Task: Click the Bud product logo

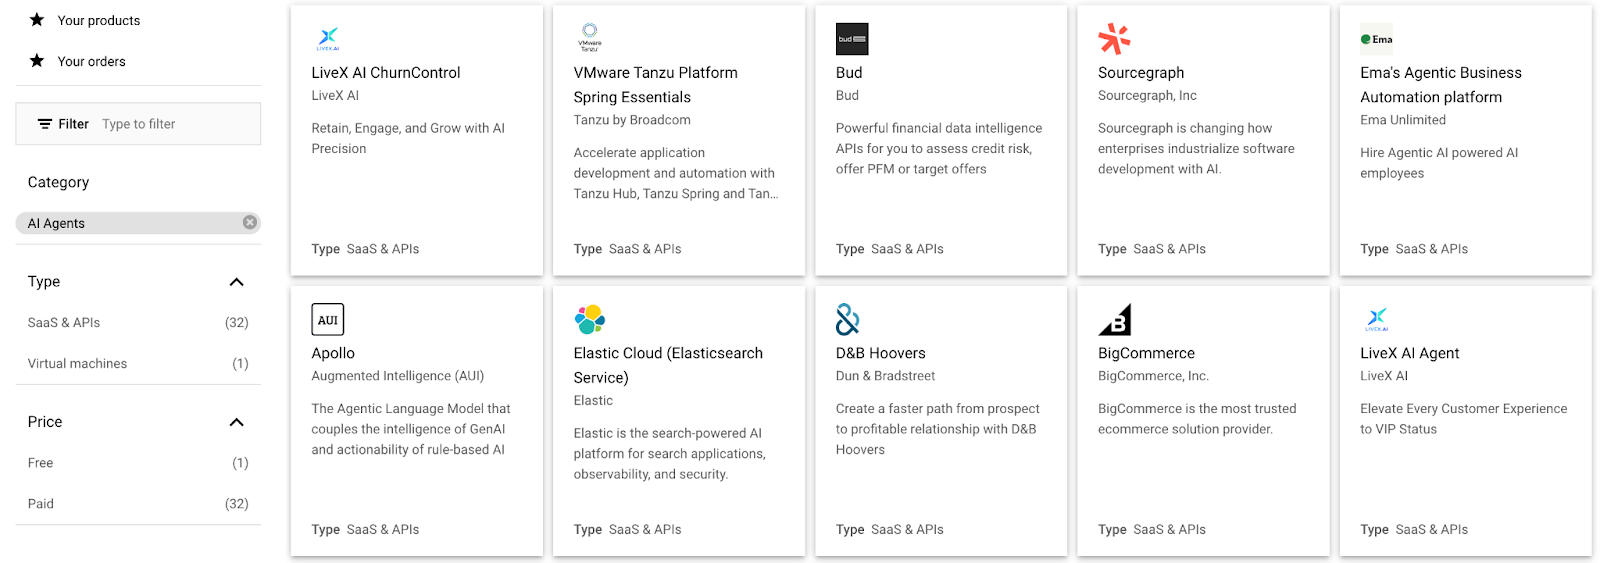Action: tap(852, 39)
